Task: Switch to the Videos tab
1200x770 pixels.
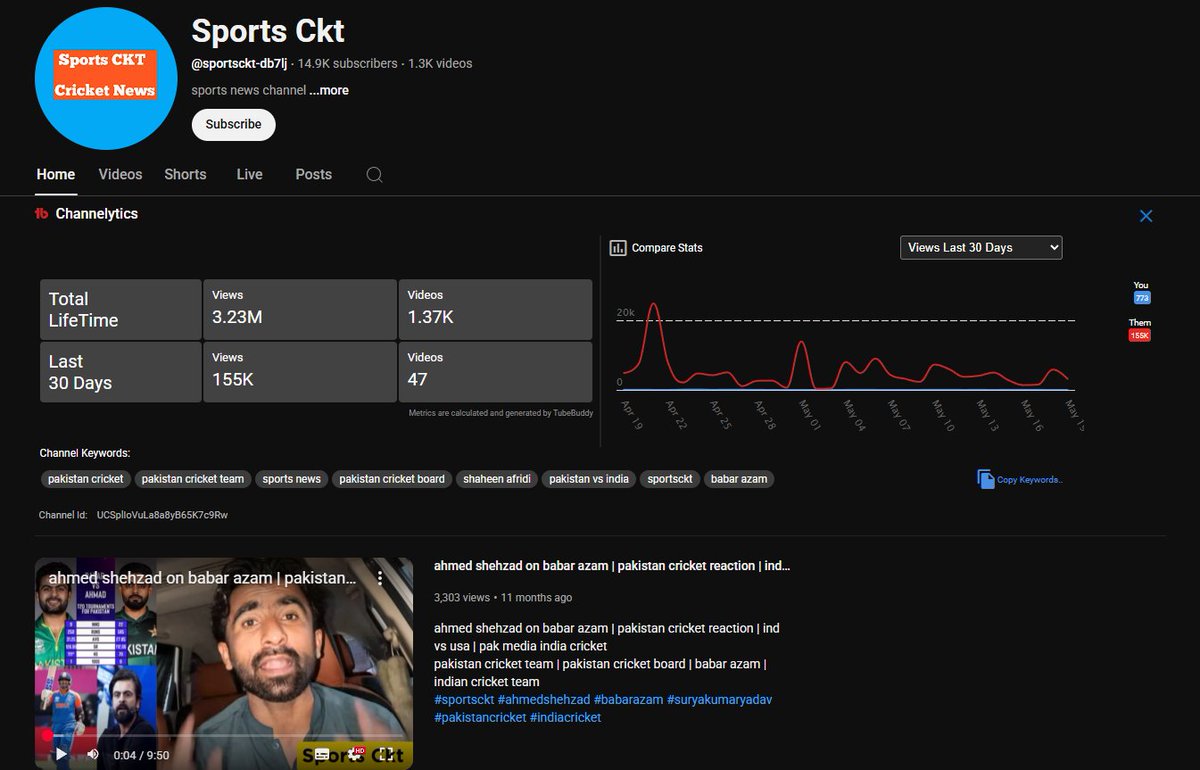Action: coord(120,174)
